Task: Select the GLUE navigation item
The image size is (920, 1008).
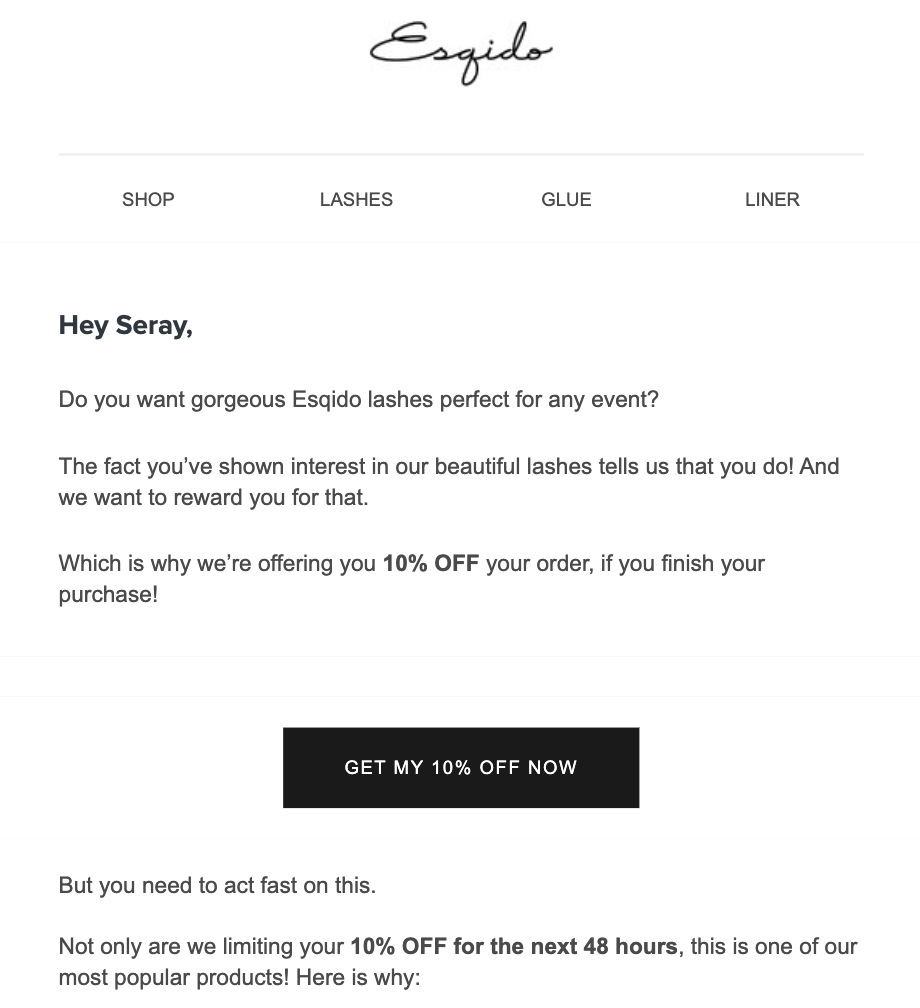Action: click(566, 200)
